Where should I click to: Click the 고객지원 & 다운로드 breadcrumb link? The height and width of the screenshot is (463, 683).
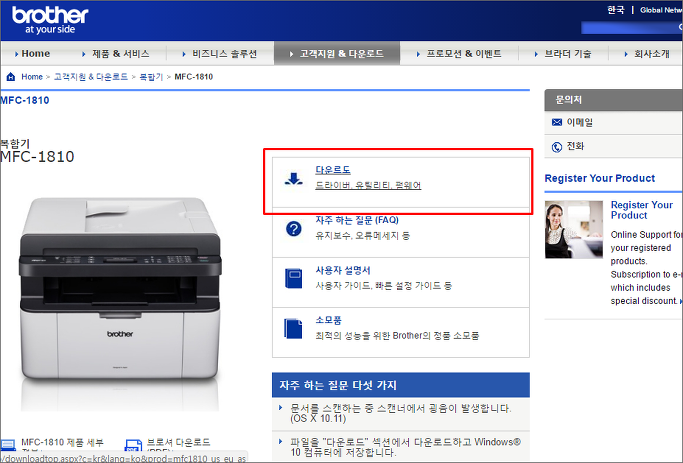(x=91, y=77)
